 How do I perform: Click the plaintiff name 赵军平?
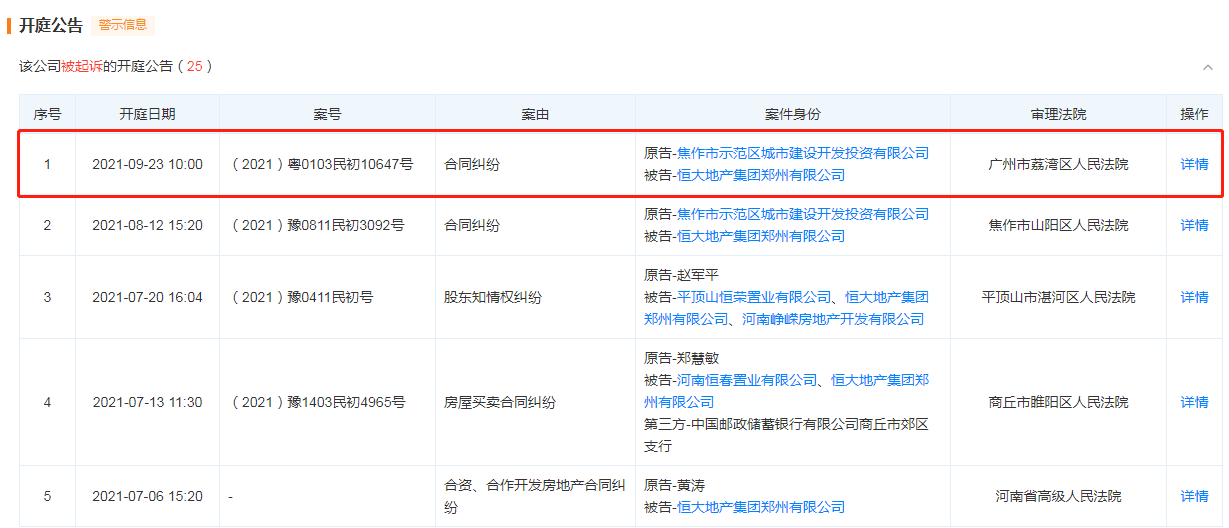point(698,275)
